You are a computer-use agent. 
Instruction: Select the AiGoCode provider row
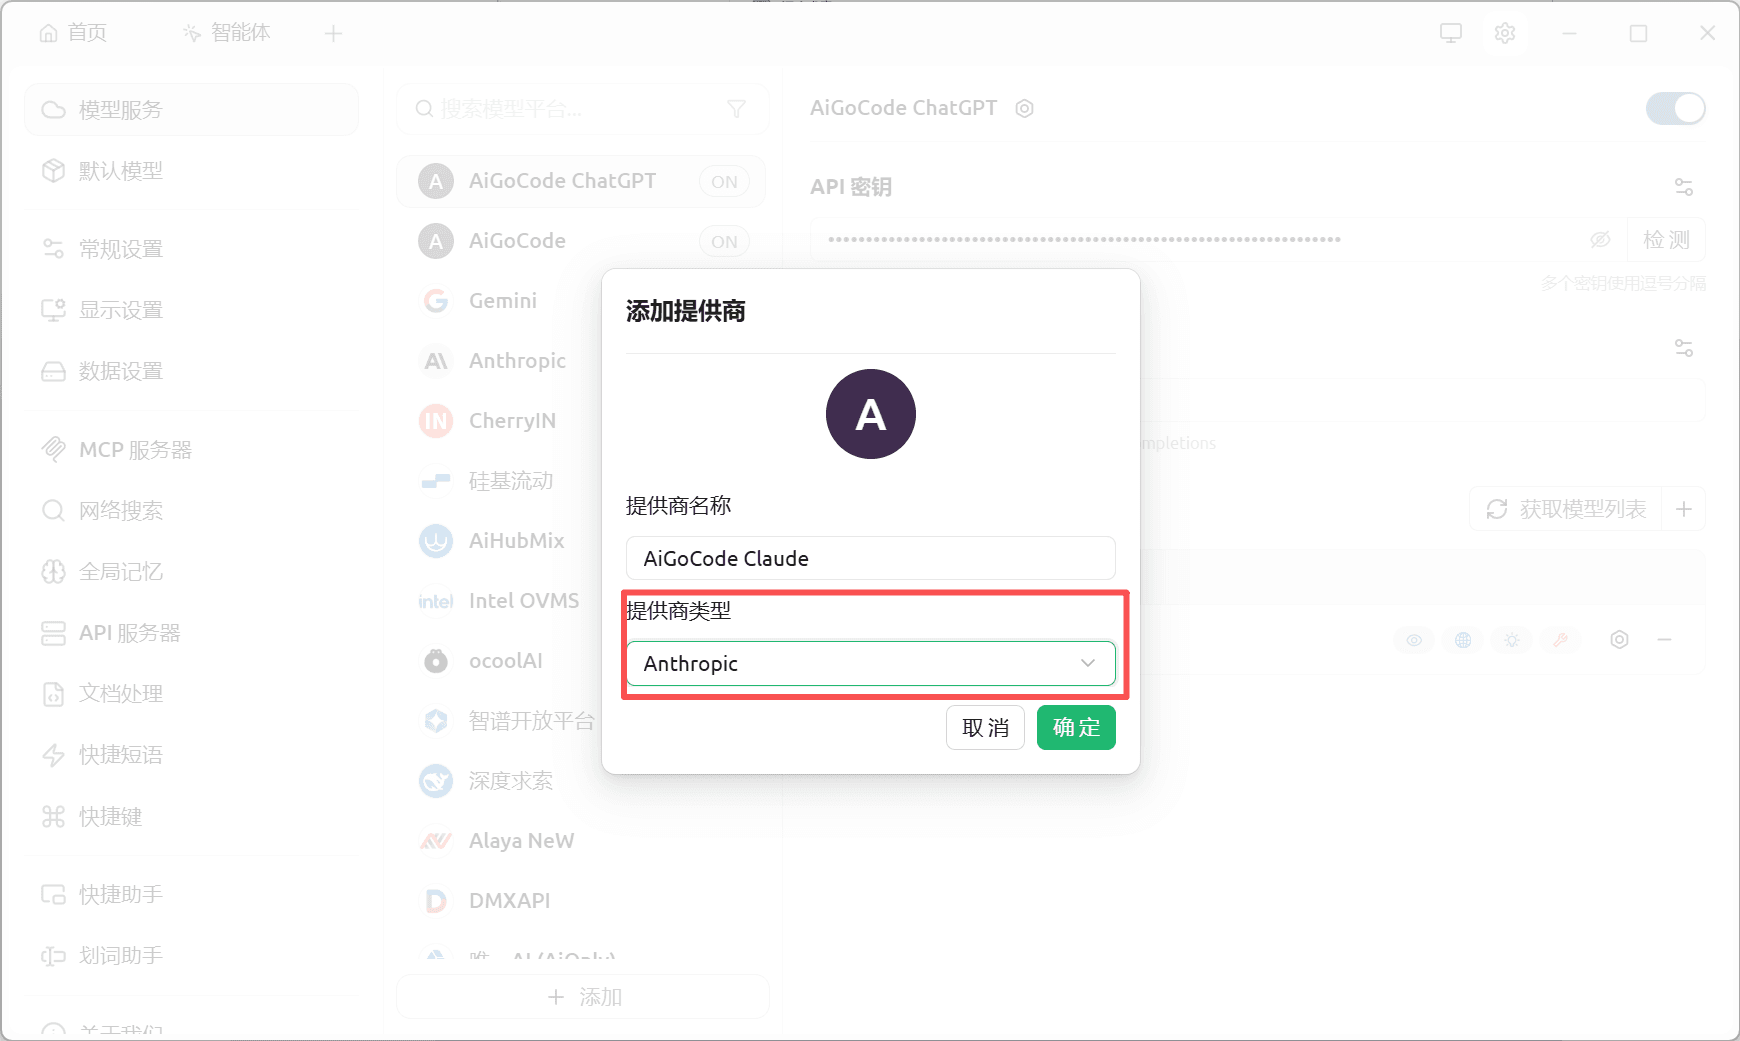coord(581,241)
